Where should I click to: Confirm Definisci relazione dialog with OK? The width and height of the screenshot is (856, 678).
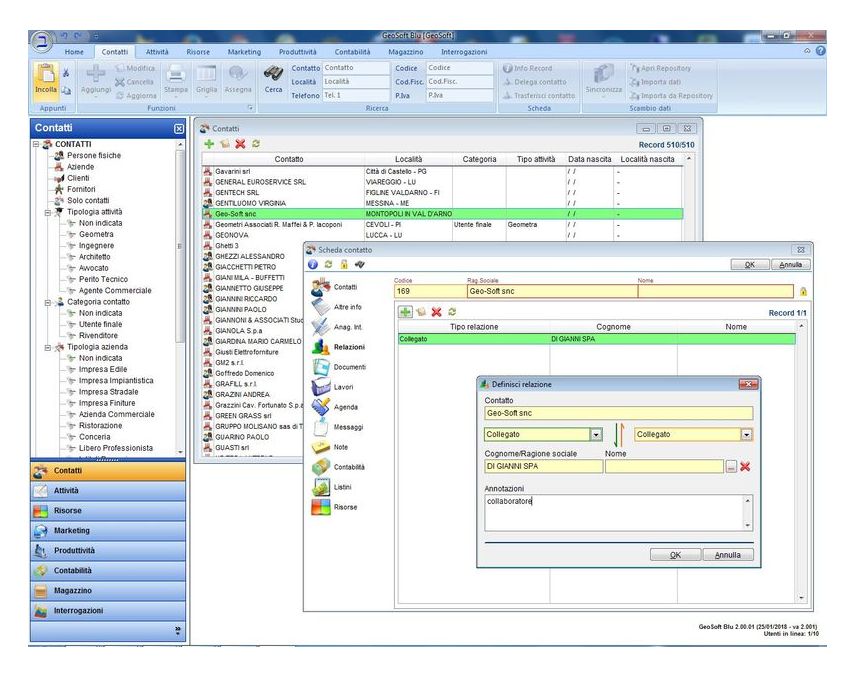[x=675, y=555]
